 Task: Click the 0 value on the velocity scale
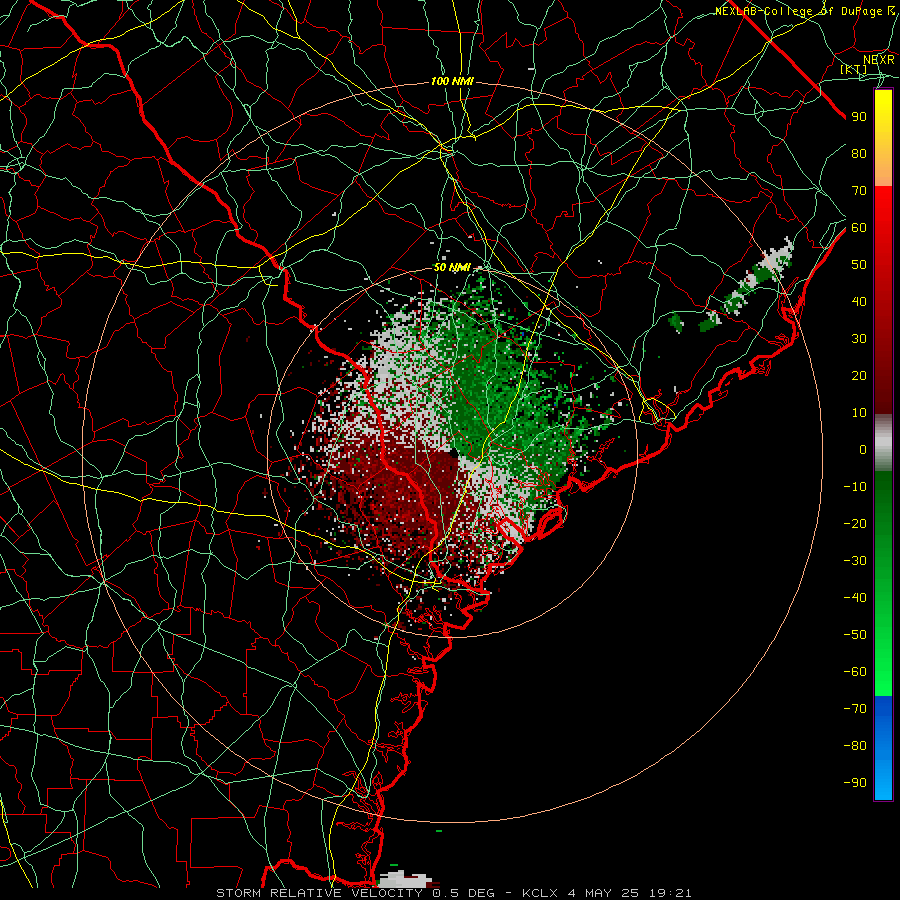point(863,449)
